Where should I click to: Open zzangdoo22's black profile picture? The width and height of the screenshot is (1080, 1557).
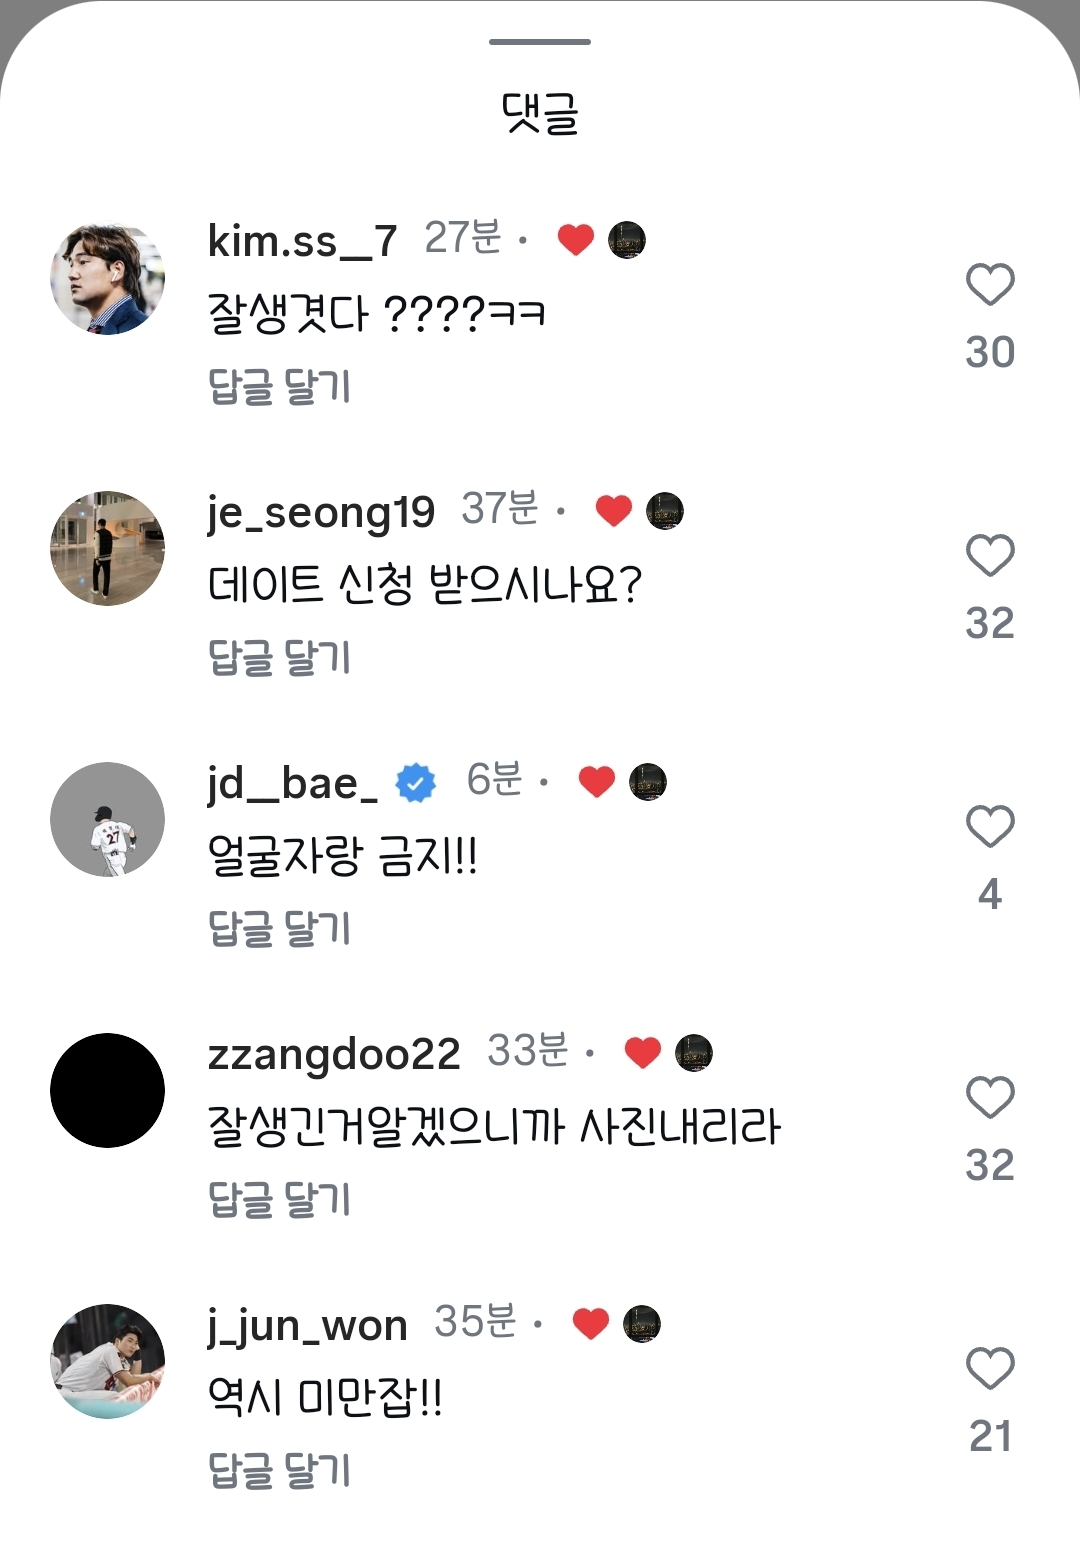[x=107, y=1090]
